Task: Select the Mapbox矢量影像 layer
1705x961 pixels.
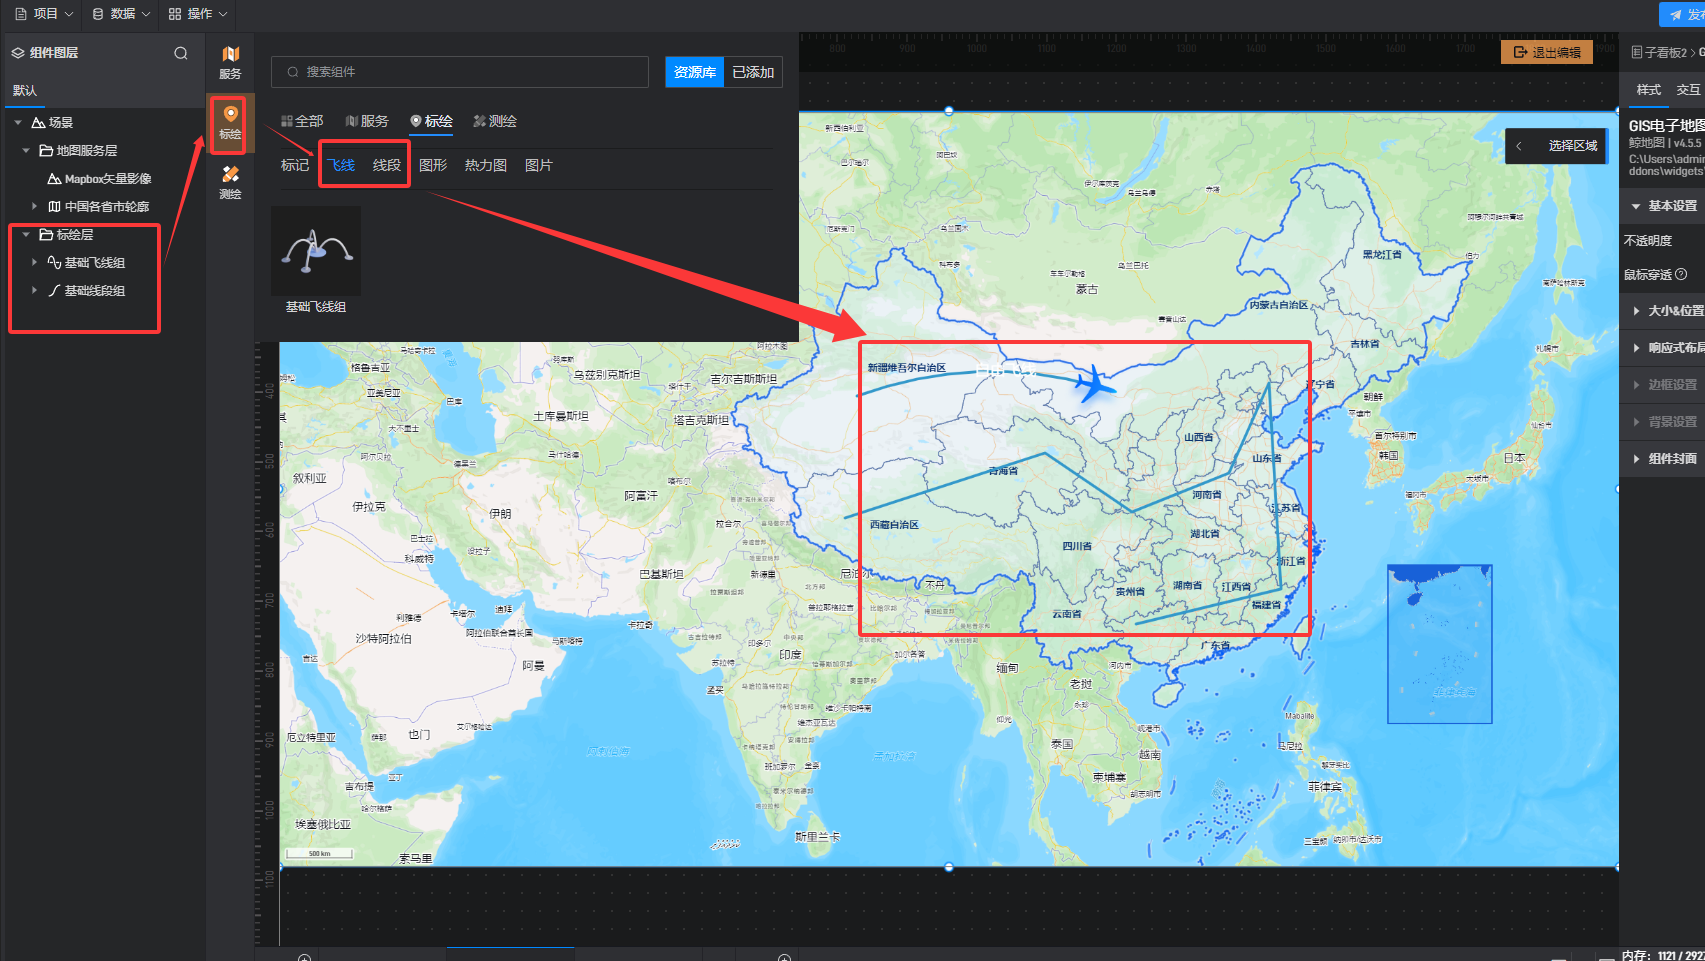Action: click(x=108, y=179)
